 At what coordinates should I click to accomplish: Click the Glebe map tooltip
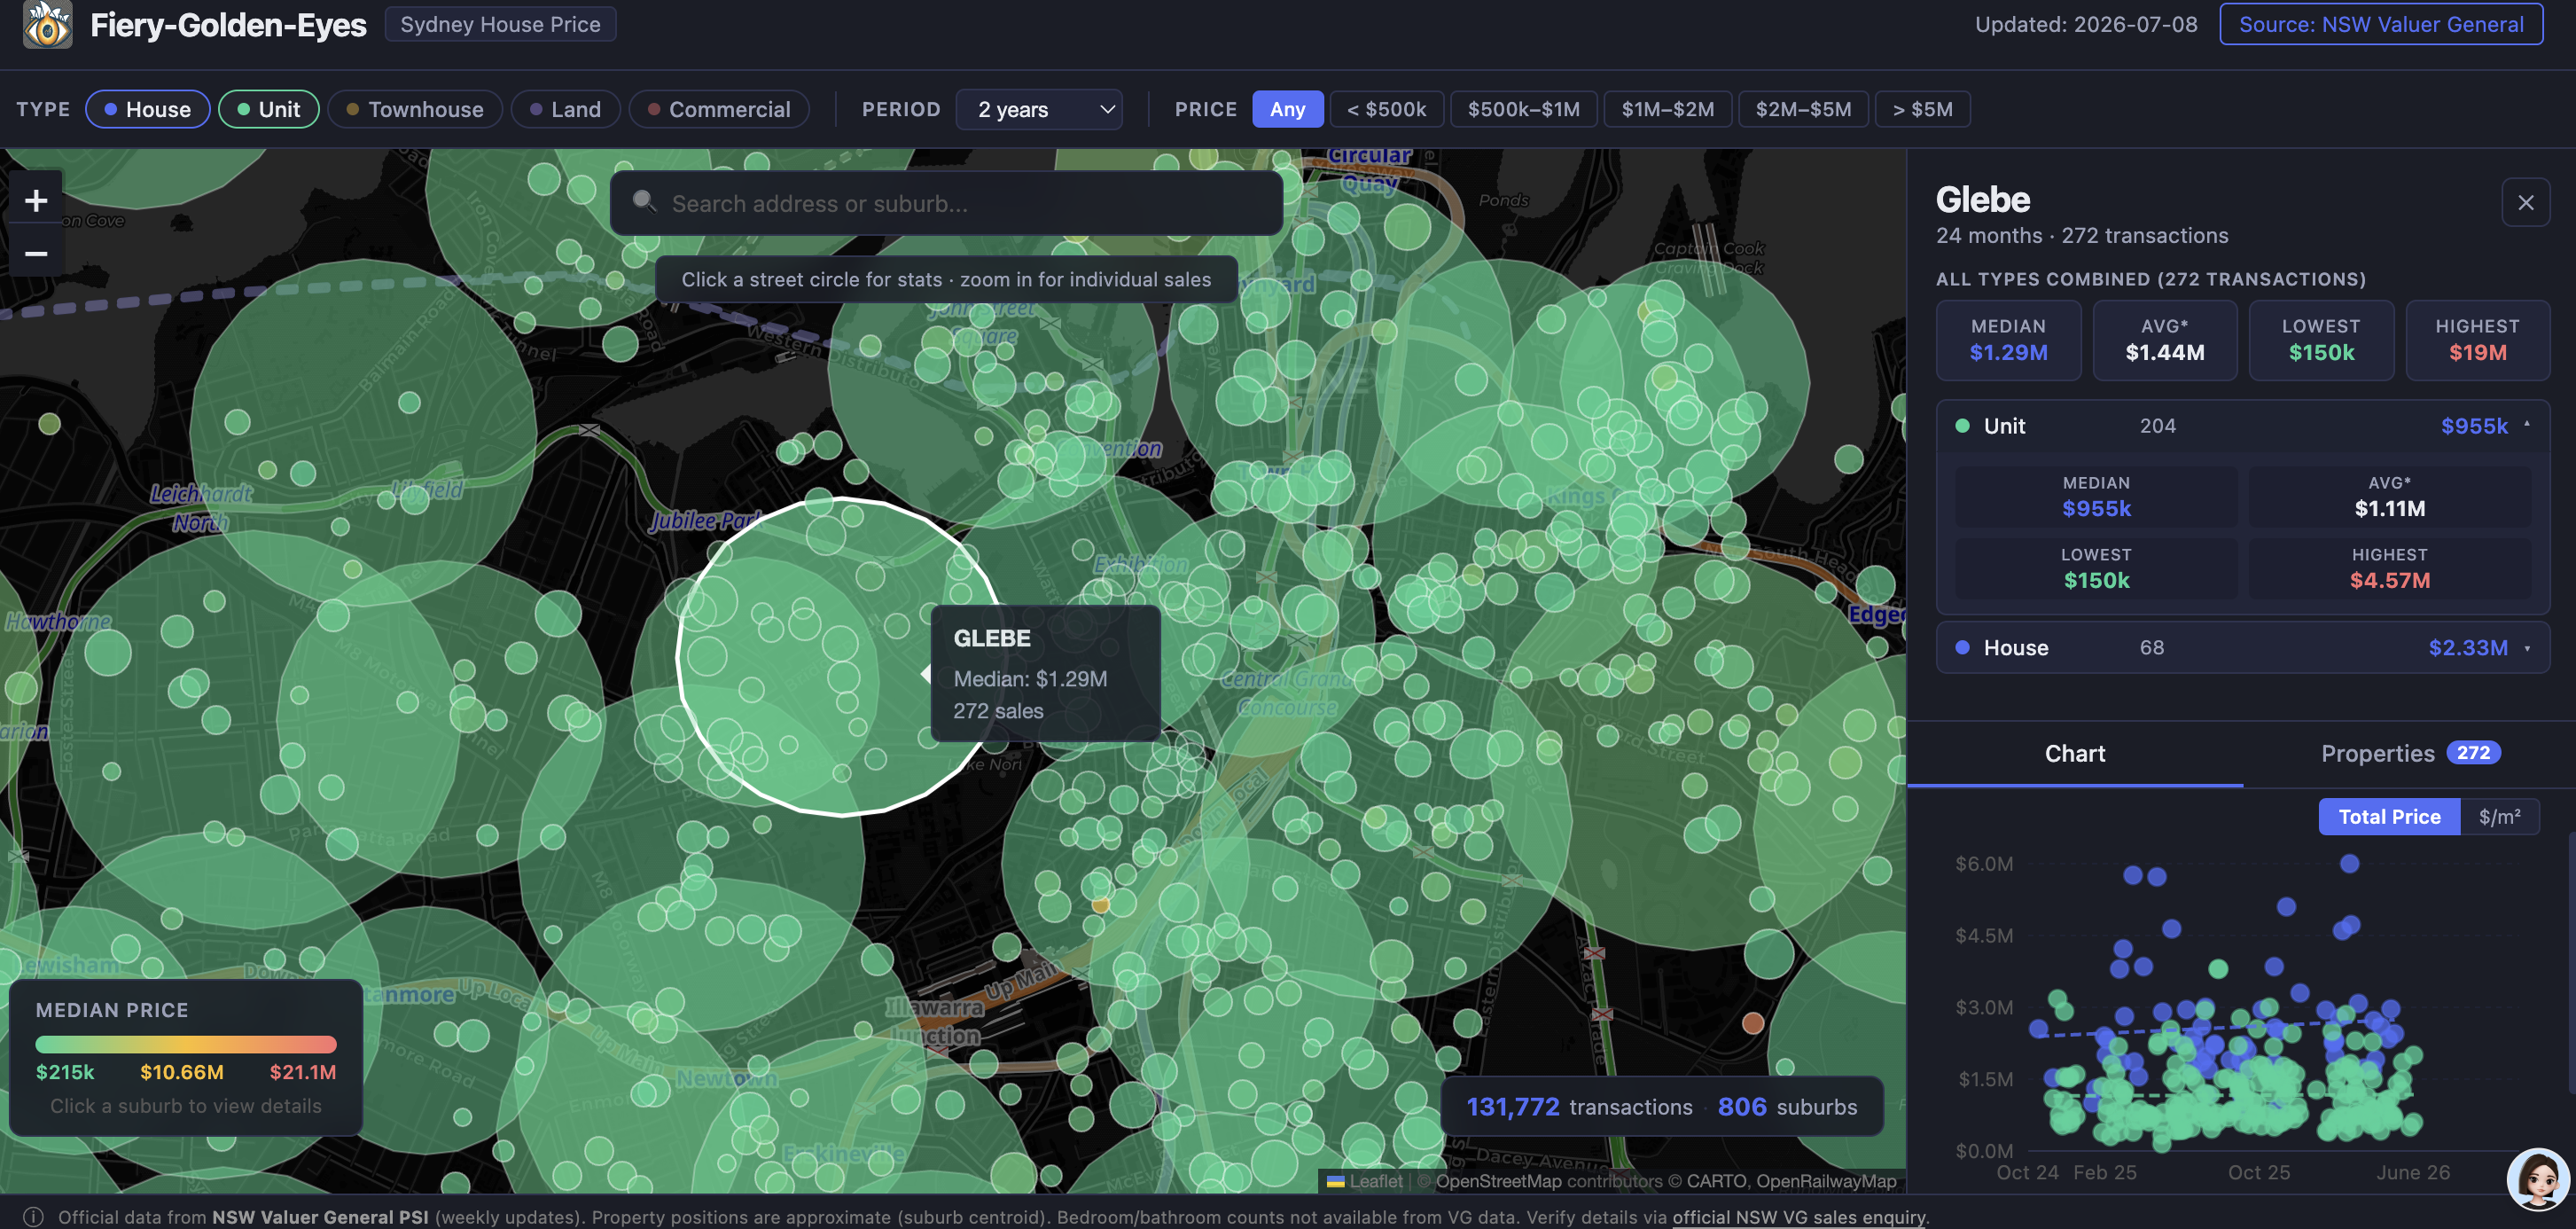coord(1045,673)
